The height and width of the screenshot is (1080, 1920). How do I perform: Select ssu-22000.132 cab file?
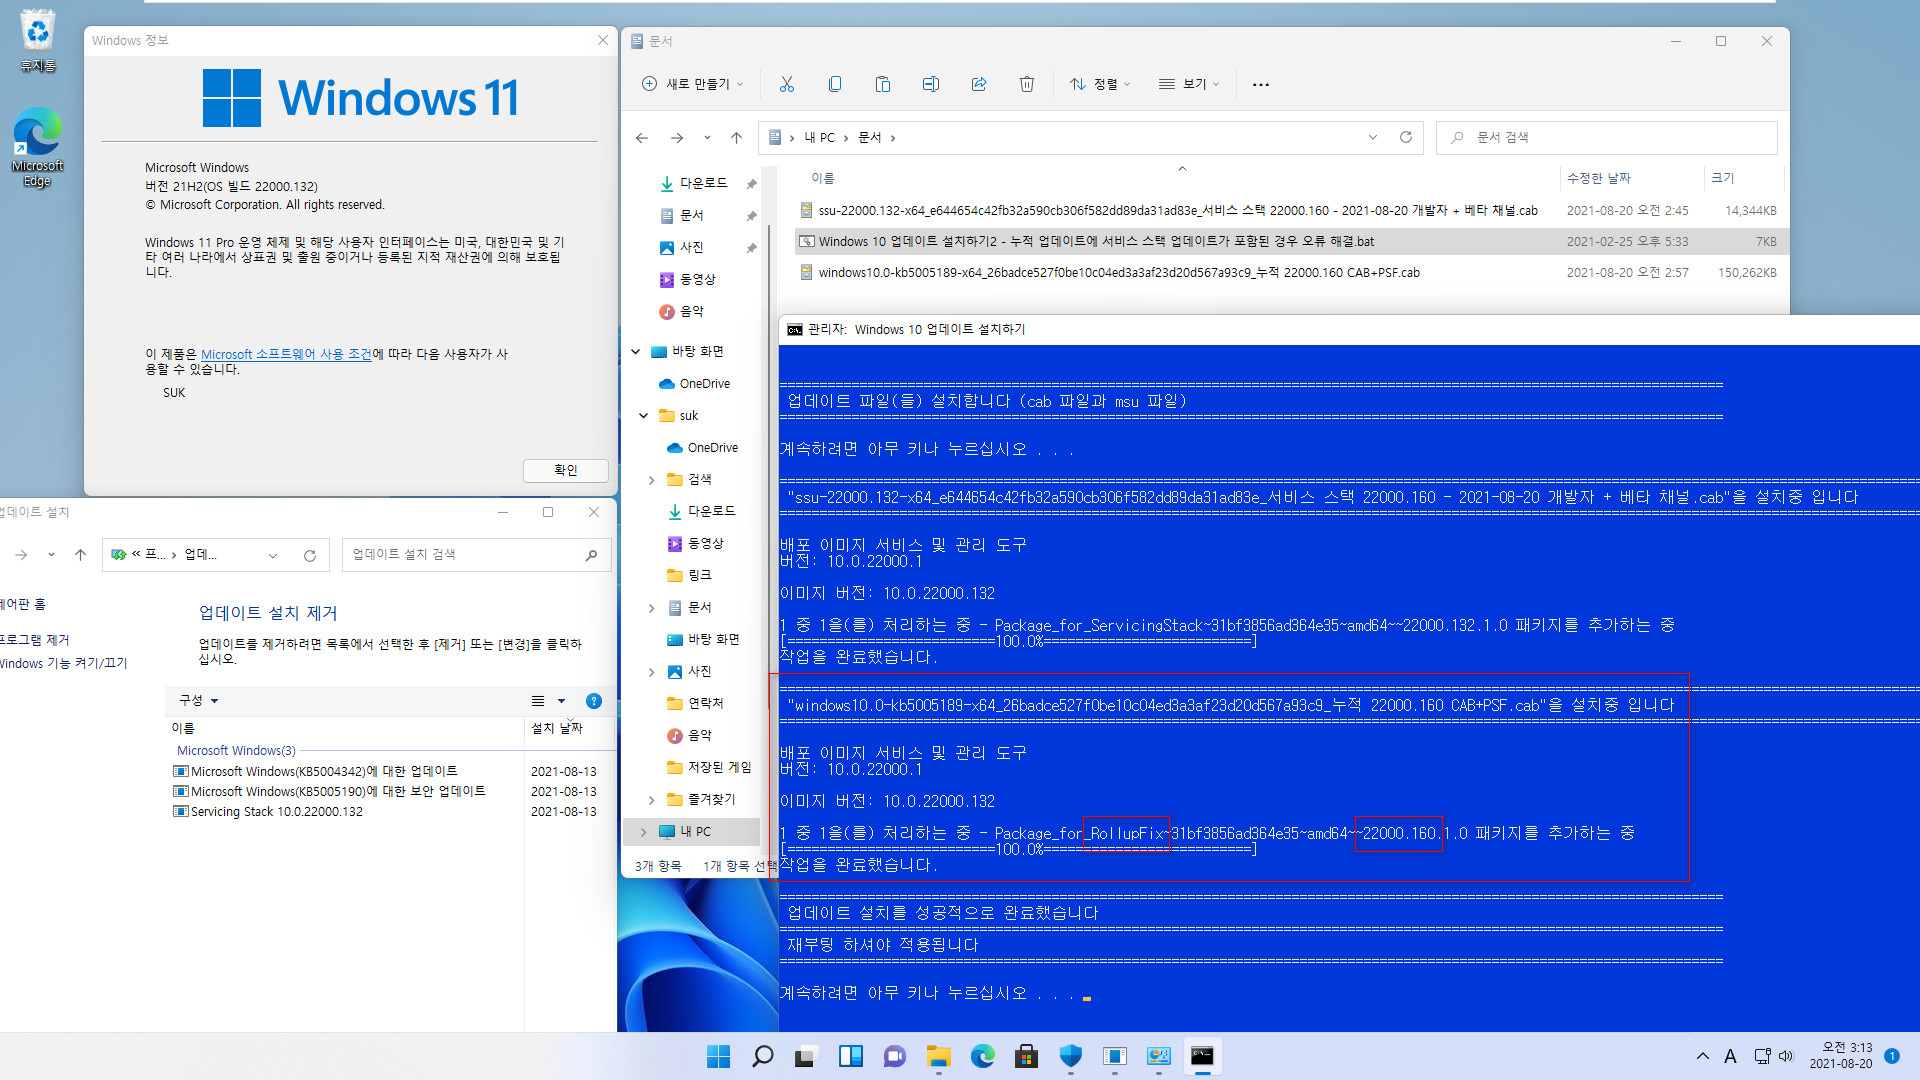pyautogui.click(x=1287, y=211)
